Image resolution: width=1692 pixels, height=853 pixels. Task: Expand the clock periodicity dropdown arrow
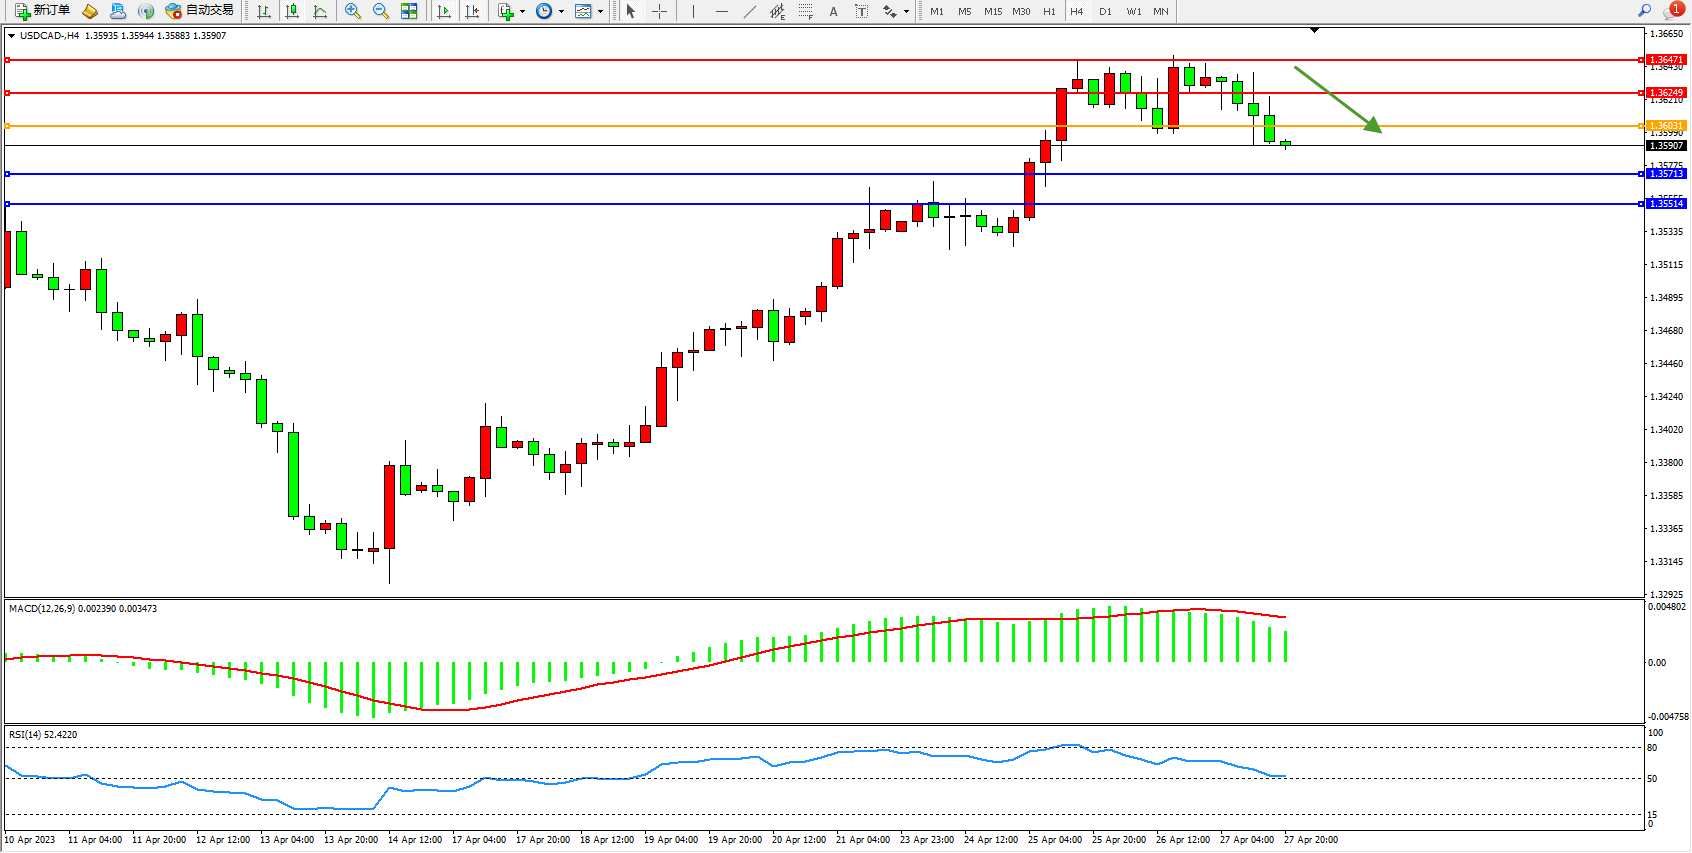click(561, 12)
